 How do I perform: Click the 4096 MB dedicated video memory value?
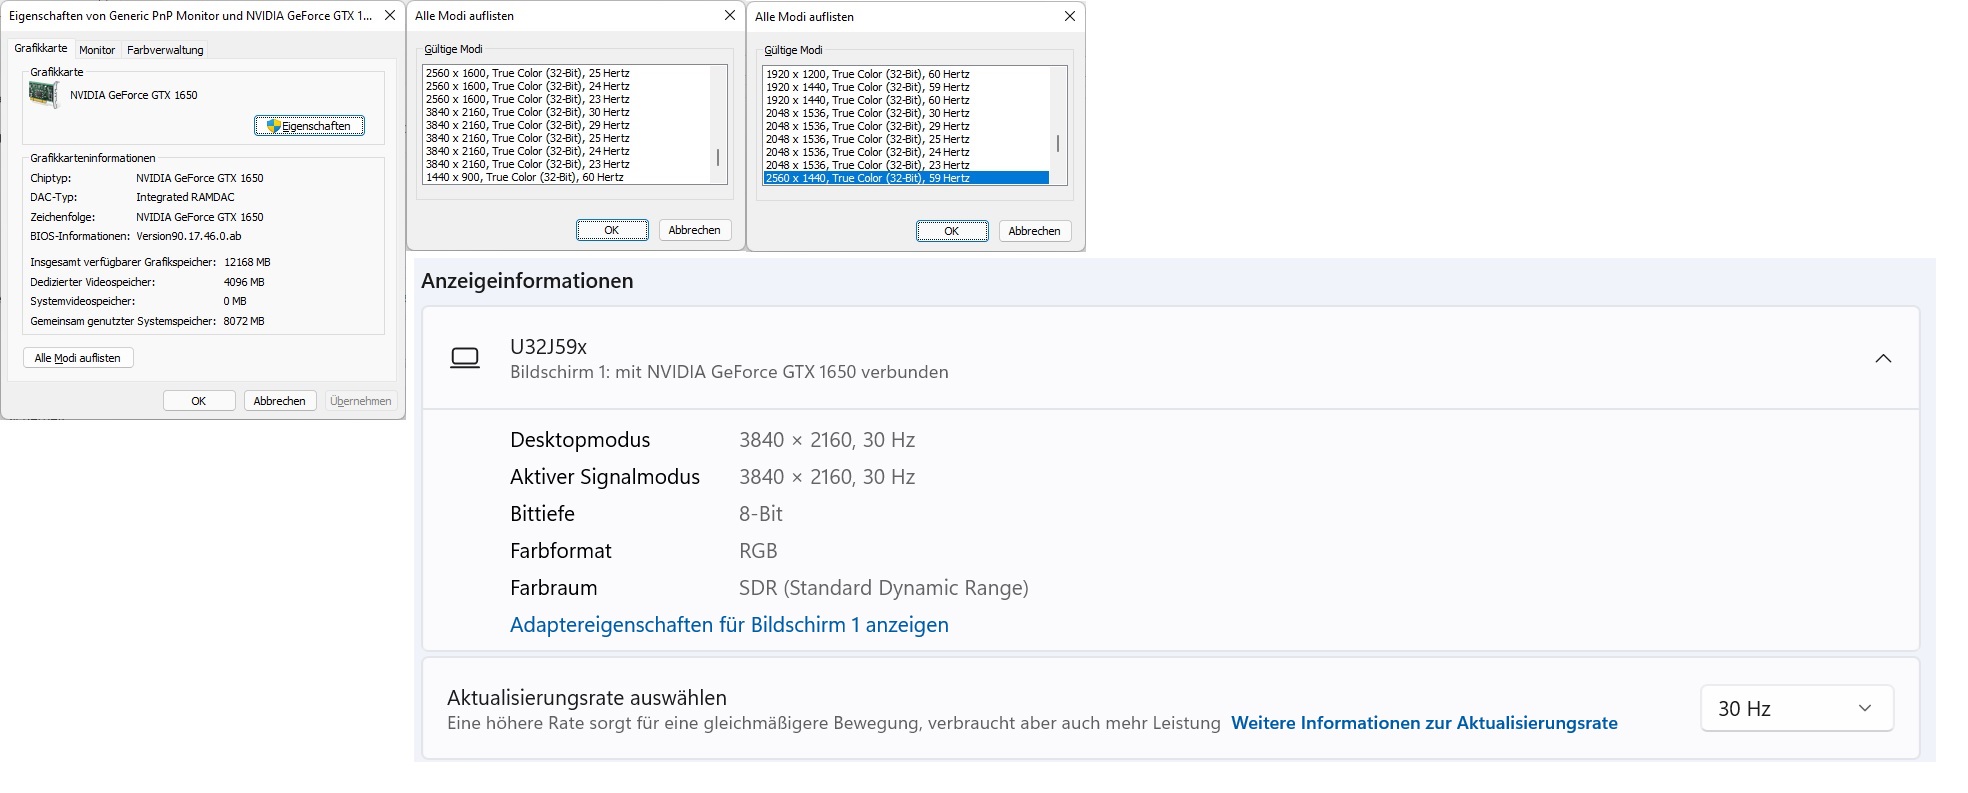(x=244, y=282)
